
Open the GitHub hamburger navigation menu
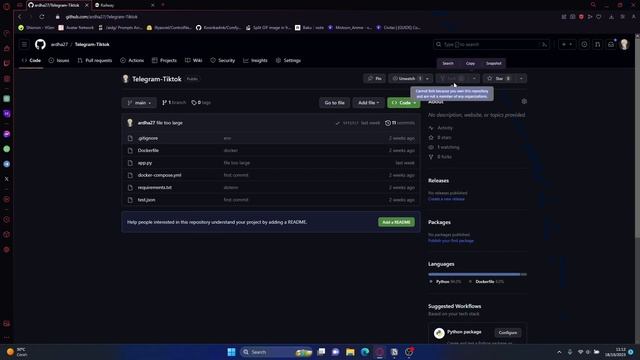(24, 44)
